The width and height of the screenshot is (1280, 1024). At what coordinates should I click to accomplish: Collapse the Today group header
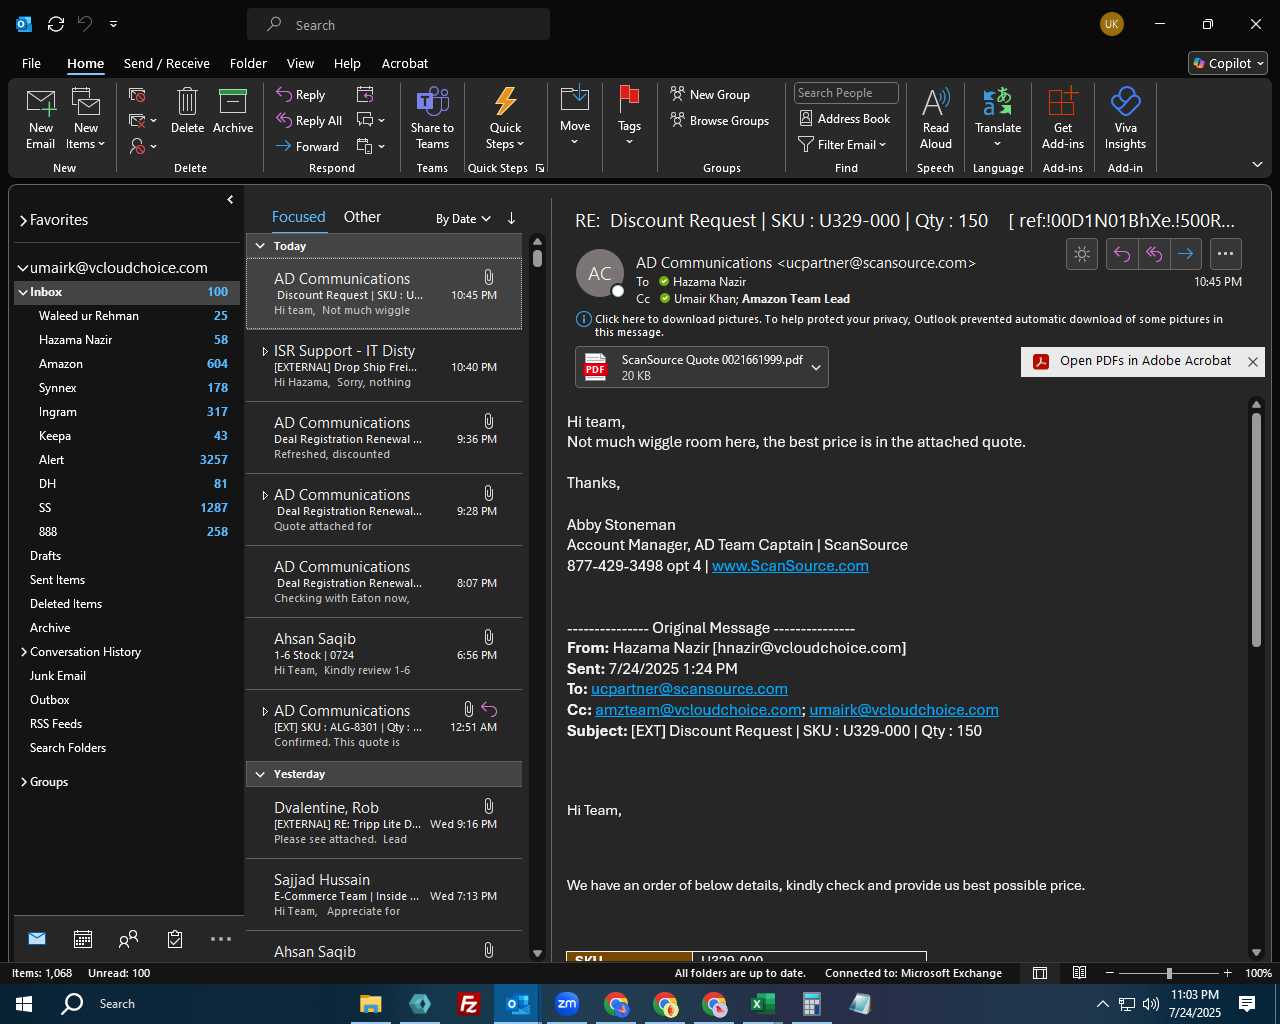pos(260,246)
